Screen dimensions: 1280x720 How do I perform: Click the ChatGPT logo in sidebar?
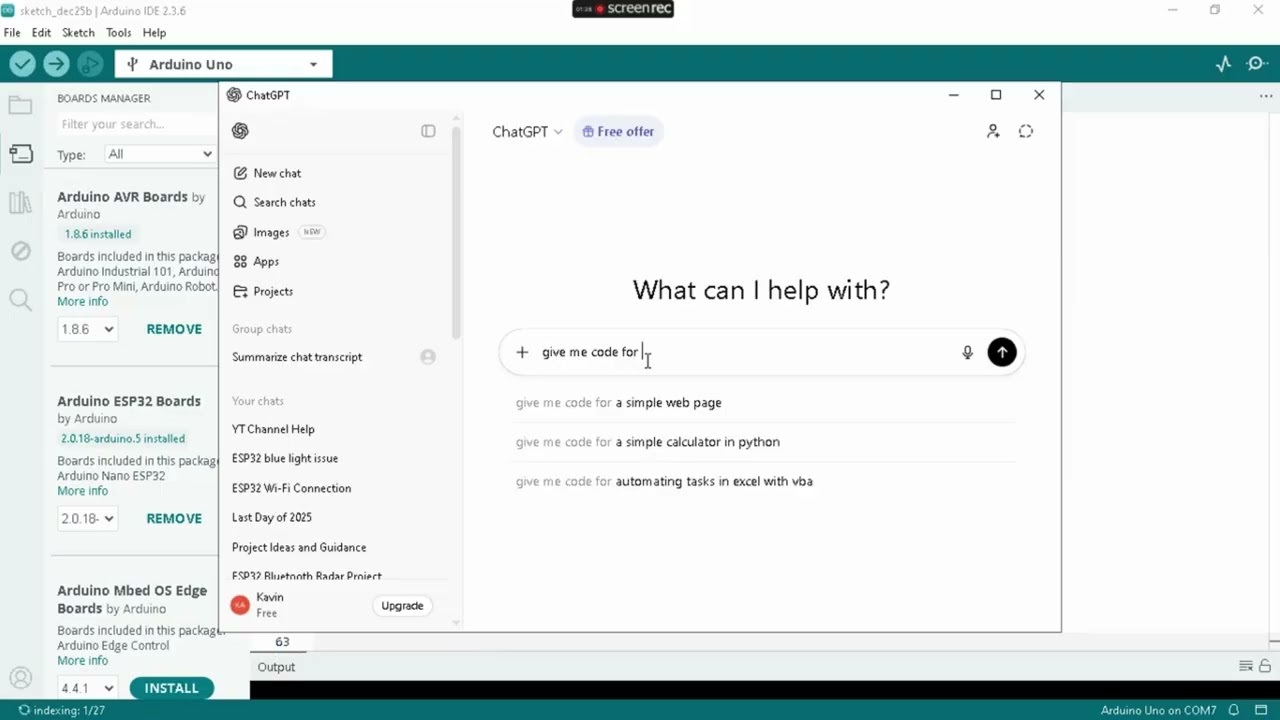point(240,131)
